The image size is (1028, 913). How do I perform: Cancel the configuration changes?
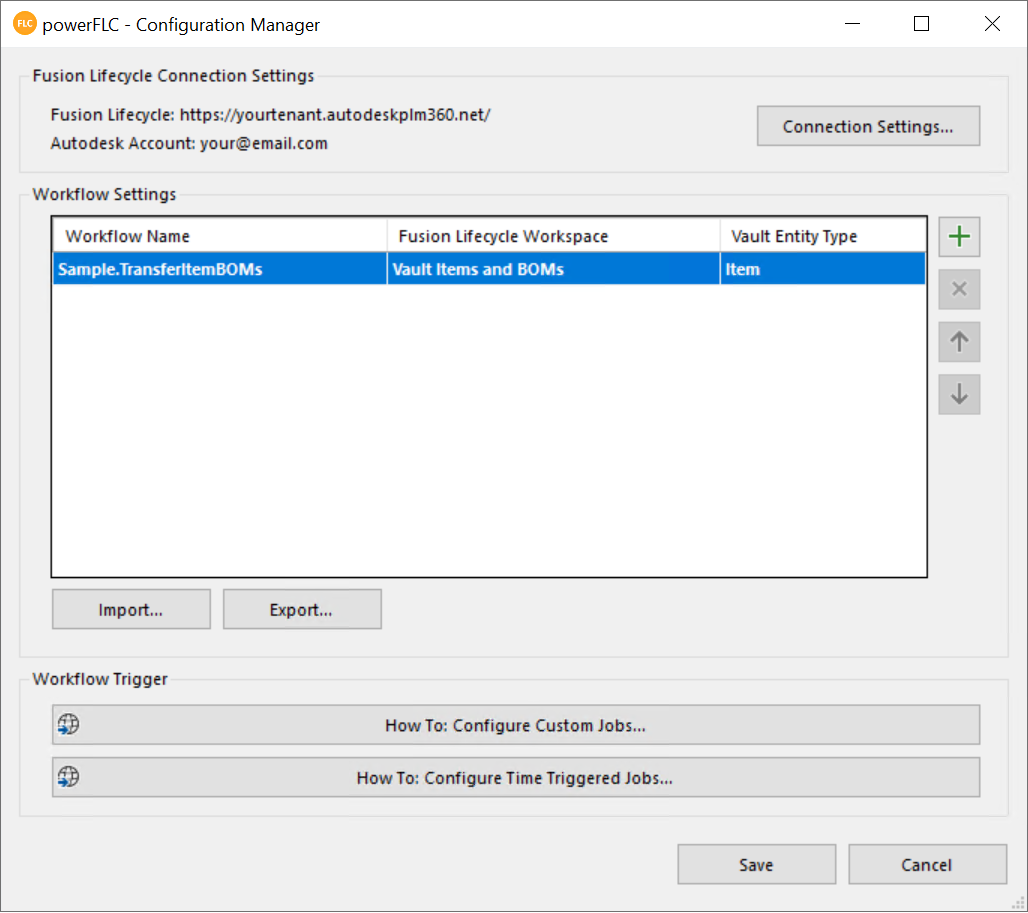click(926, 865)
